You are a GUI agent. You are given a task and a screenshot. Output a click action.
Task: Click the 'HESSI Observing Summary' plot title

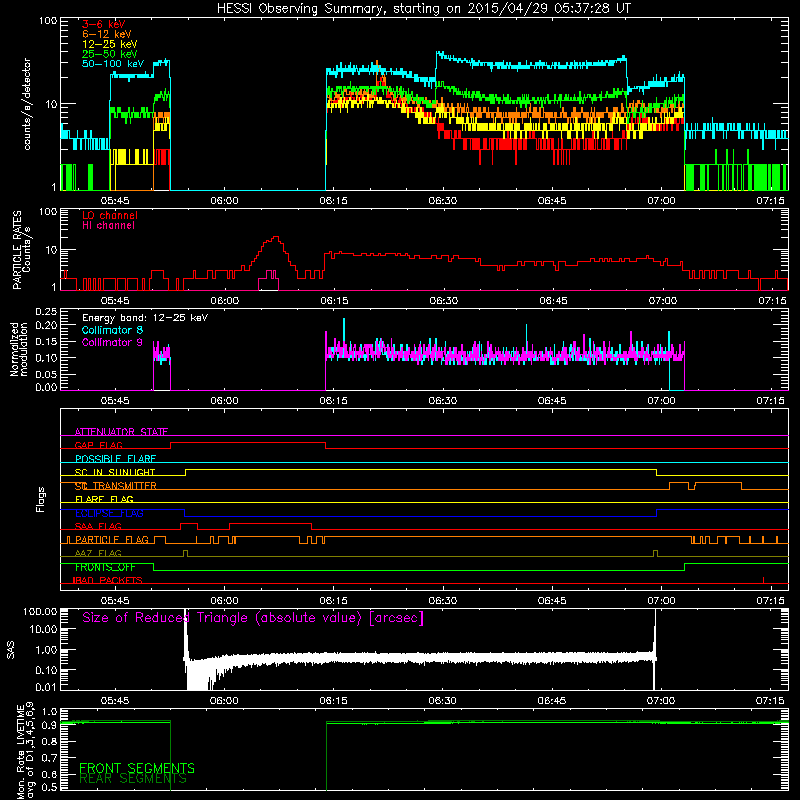(423, 8)
